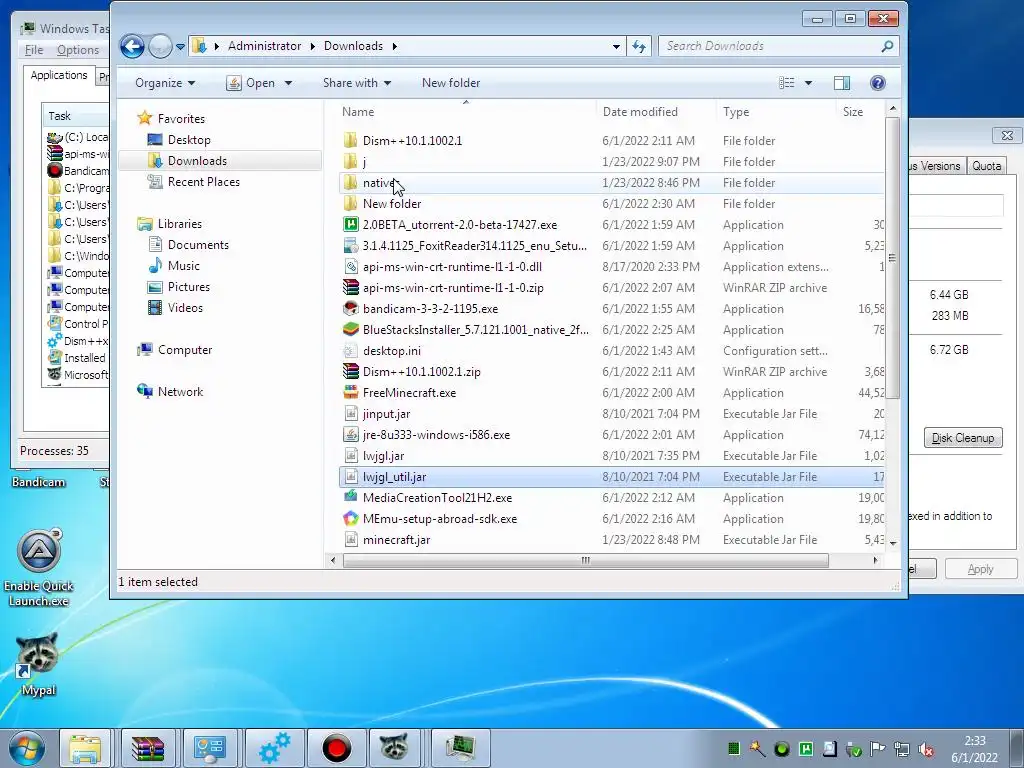The height and width of the screenshot is (768, 1024).
Task: Open WinRAR from the taskbar
Action: 148,748
